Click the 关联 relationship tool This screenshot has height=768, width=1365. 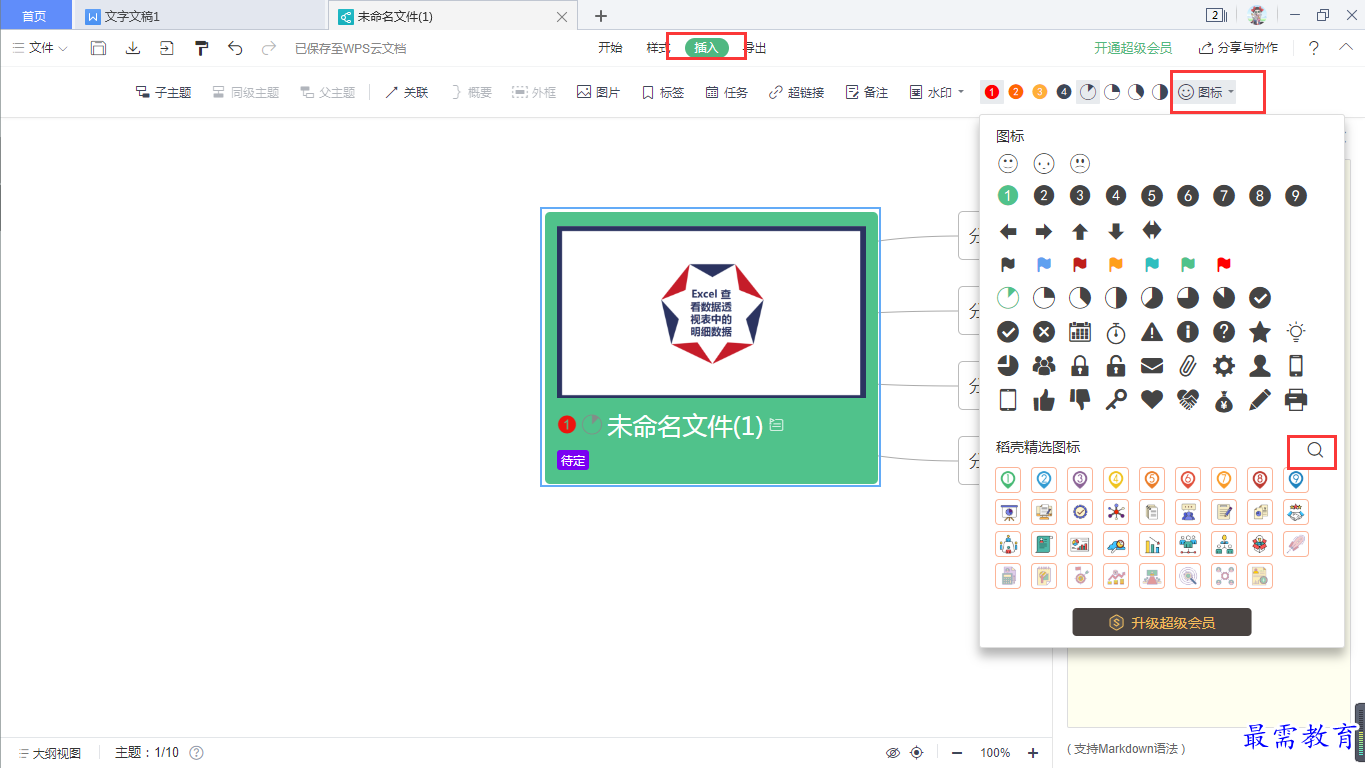point(406,92)
